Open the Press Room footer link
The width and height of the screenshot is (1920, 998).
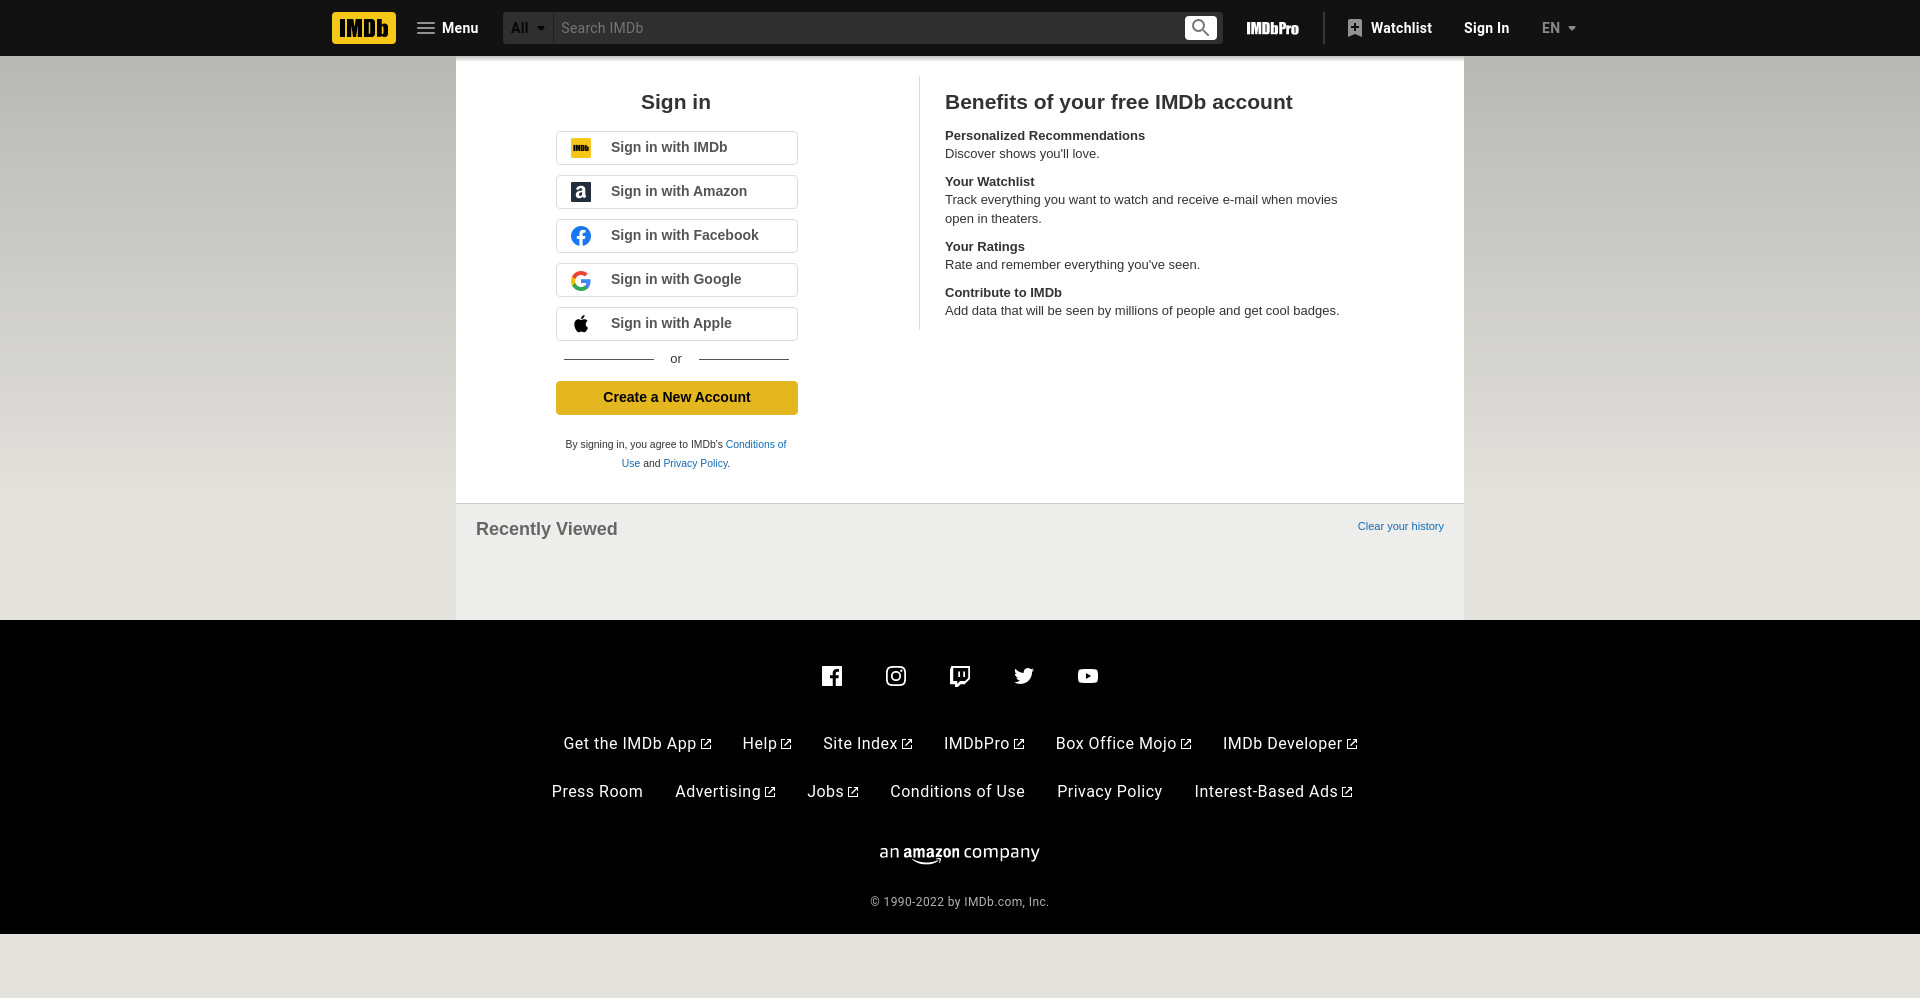[x=597, y=792]
